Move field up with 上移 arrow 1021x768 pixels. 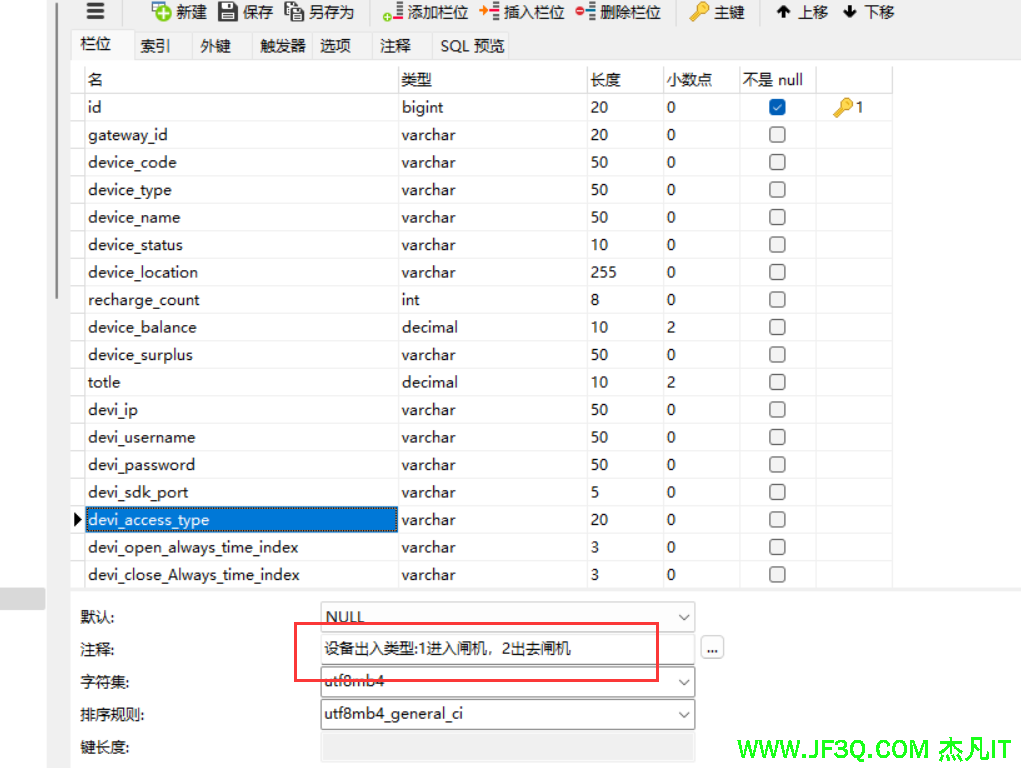784,12
